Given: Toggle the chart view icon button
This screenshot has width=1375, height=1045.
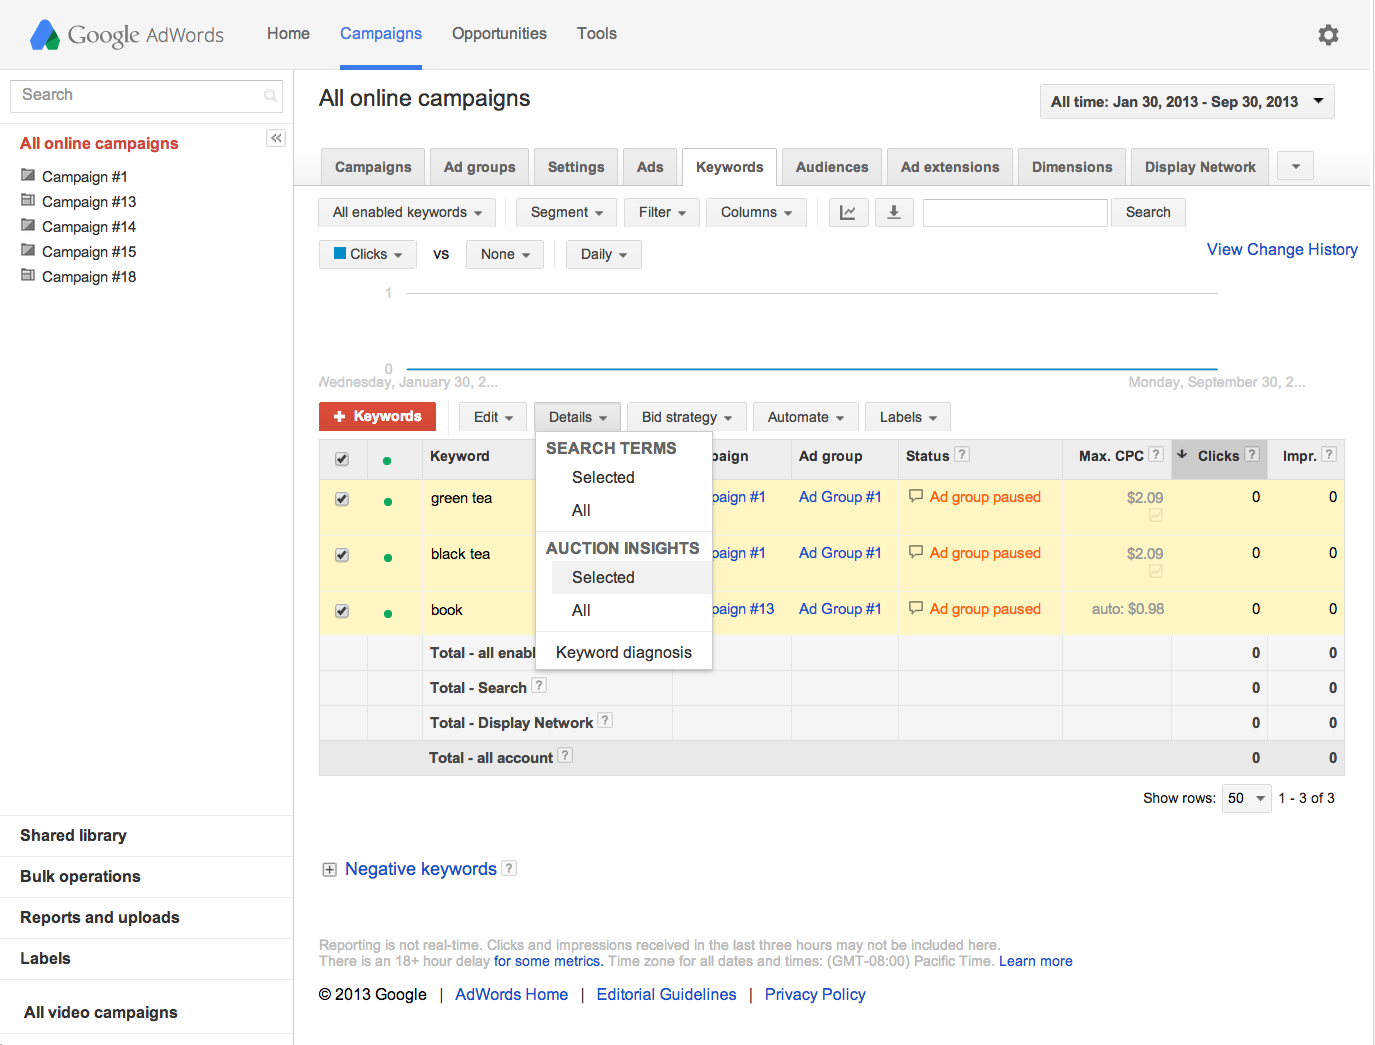Looking at the screenshot, I should (848, 212).
